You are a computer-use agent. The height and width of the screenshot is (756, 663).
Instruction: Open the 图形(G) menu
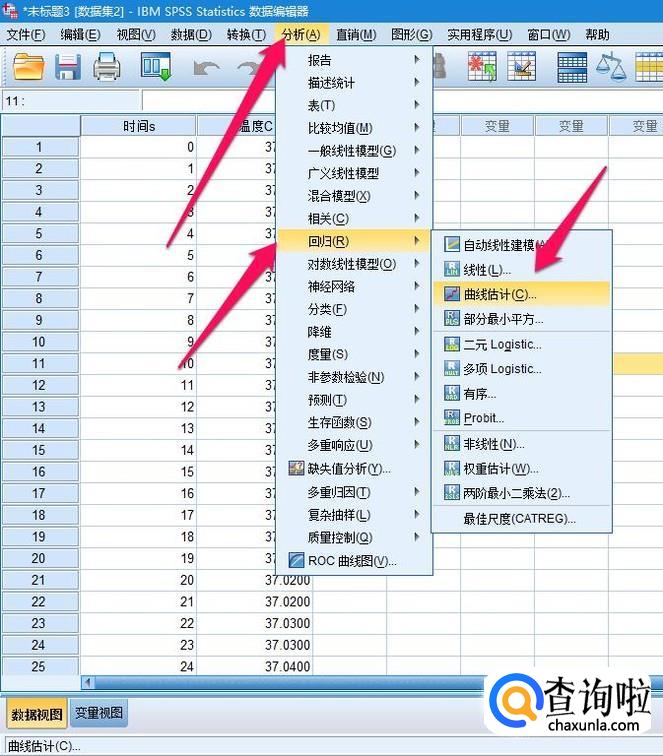[411, 35]
